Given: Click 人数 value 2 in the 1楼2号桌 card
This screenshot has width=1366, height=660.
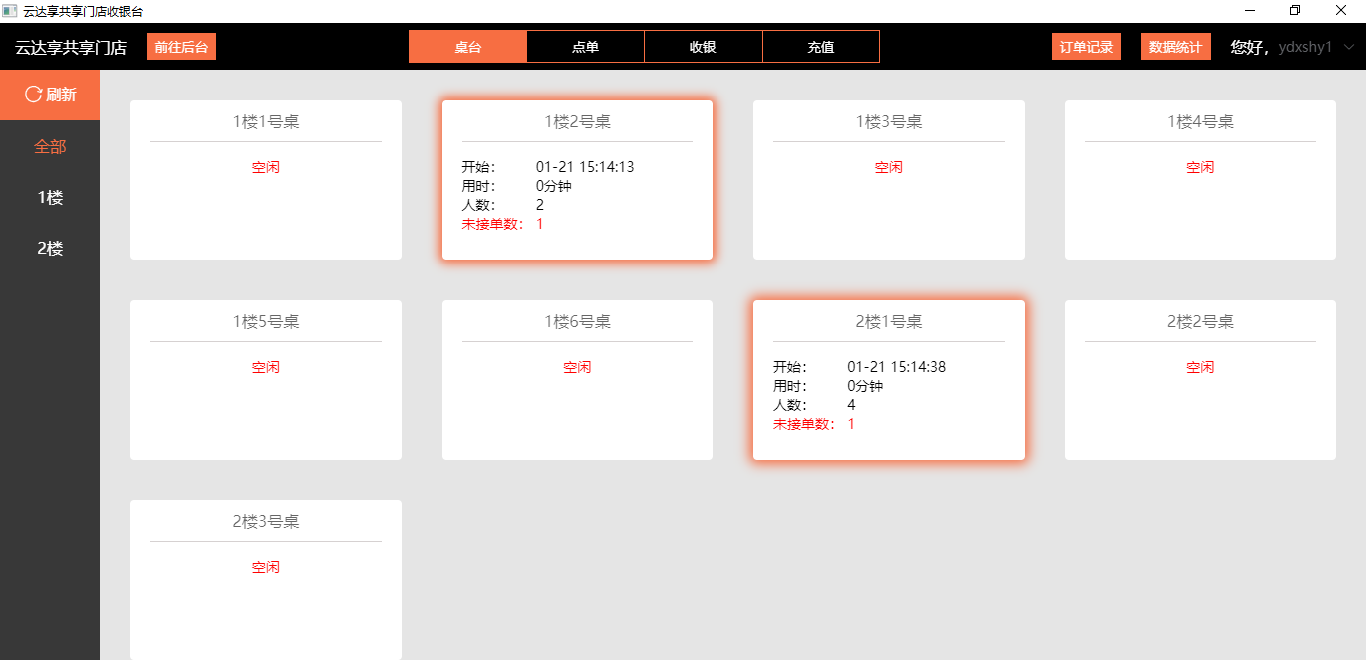Looking at the screenshot, I should pos(540,205).
